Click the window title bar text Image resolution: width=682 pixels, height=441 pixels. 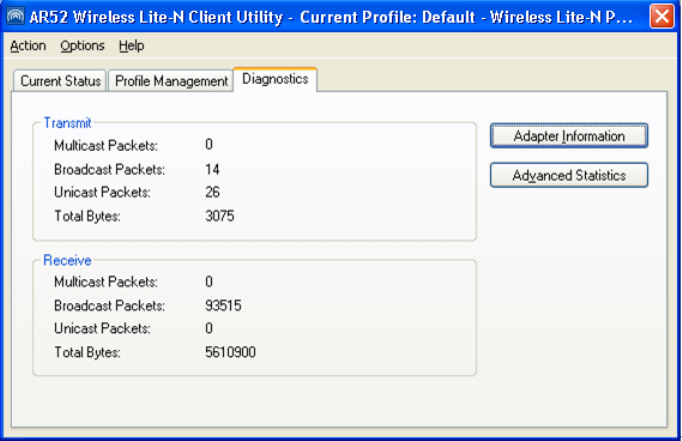[331, 17]
